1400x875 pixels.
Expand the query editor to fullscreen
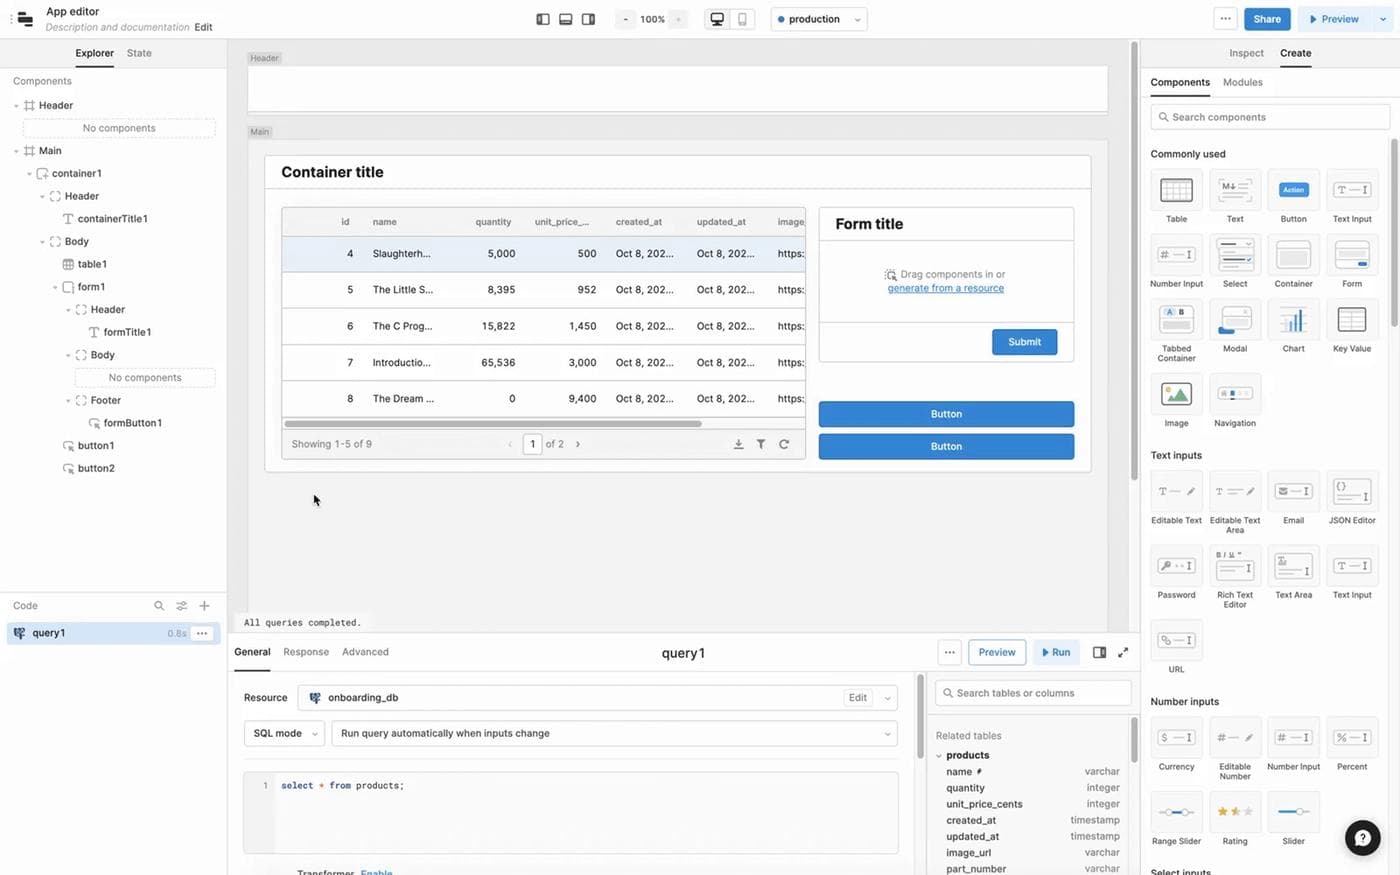(1122, 652)
